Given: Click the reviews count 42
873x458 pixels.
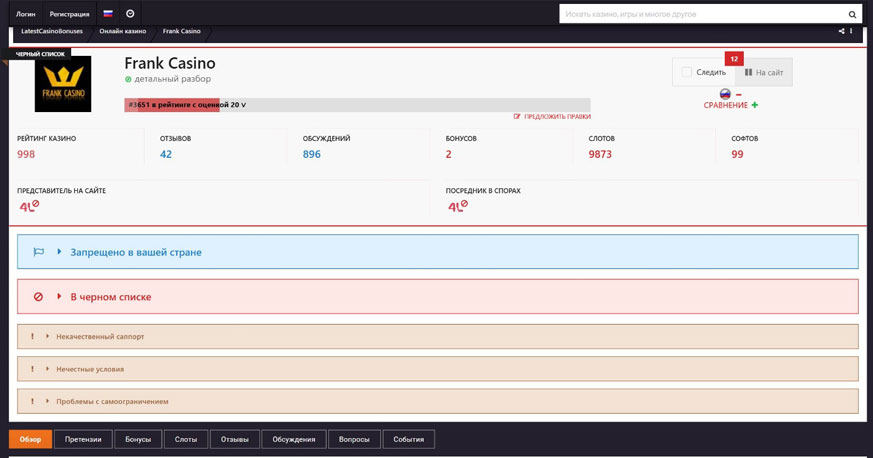Looking at the screenshot, I should coord(166,154).
